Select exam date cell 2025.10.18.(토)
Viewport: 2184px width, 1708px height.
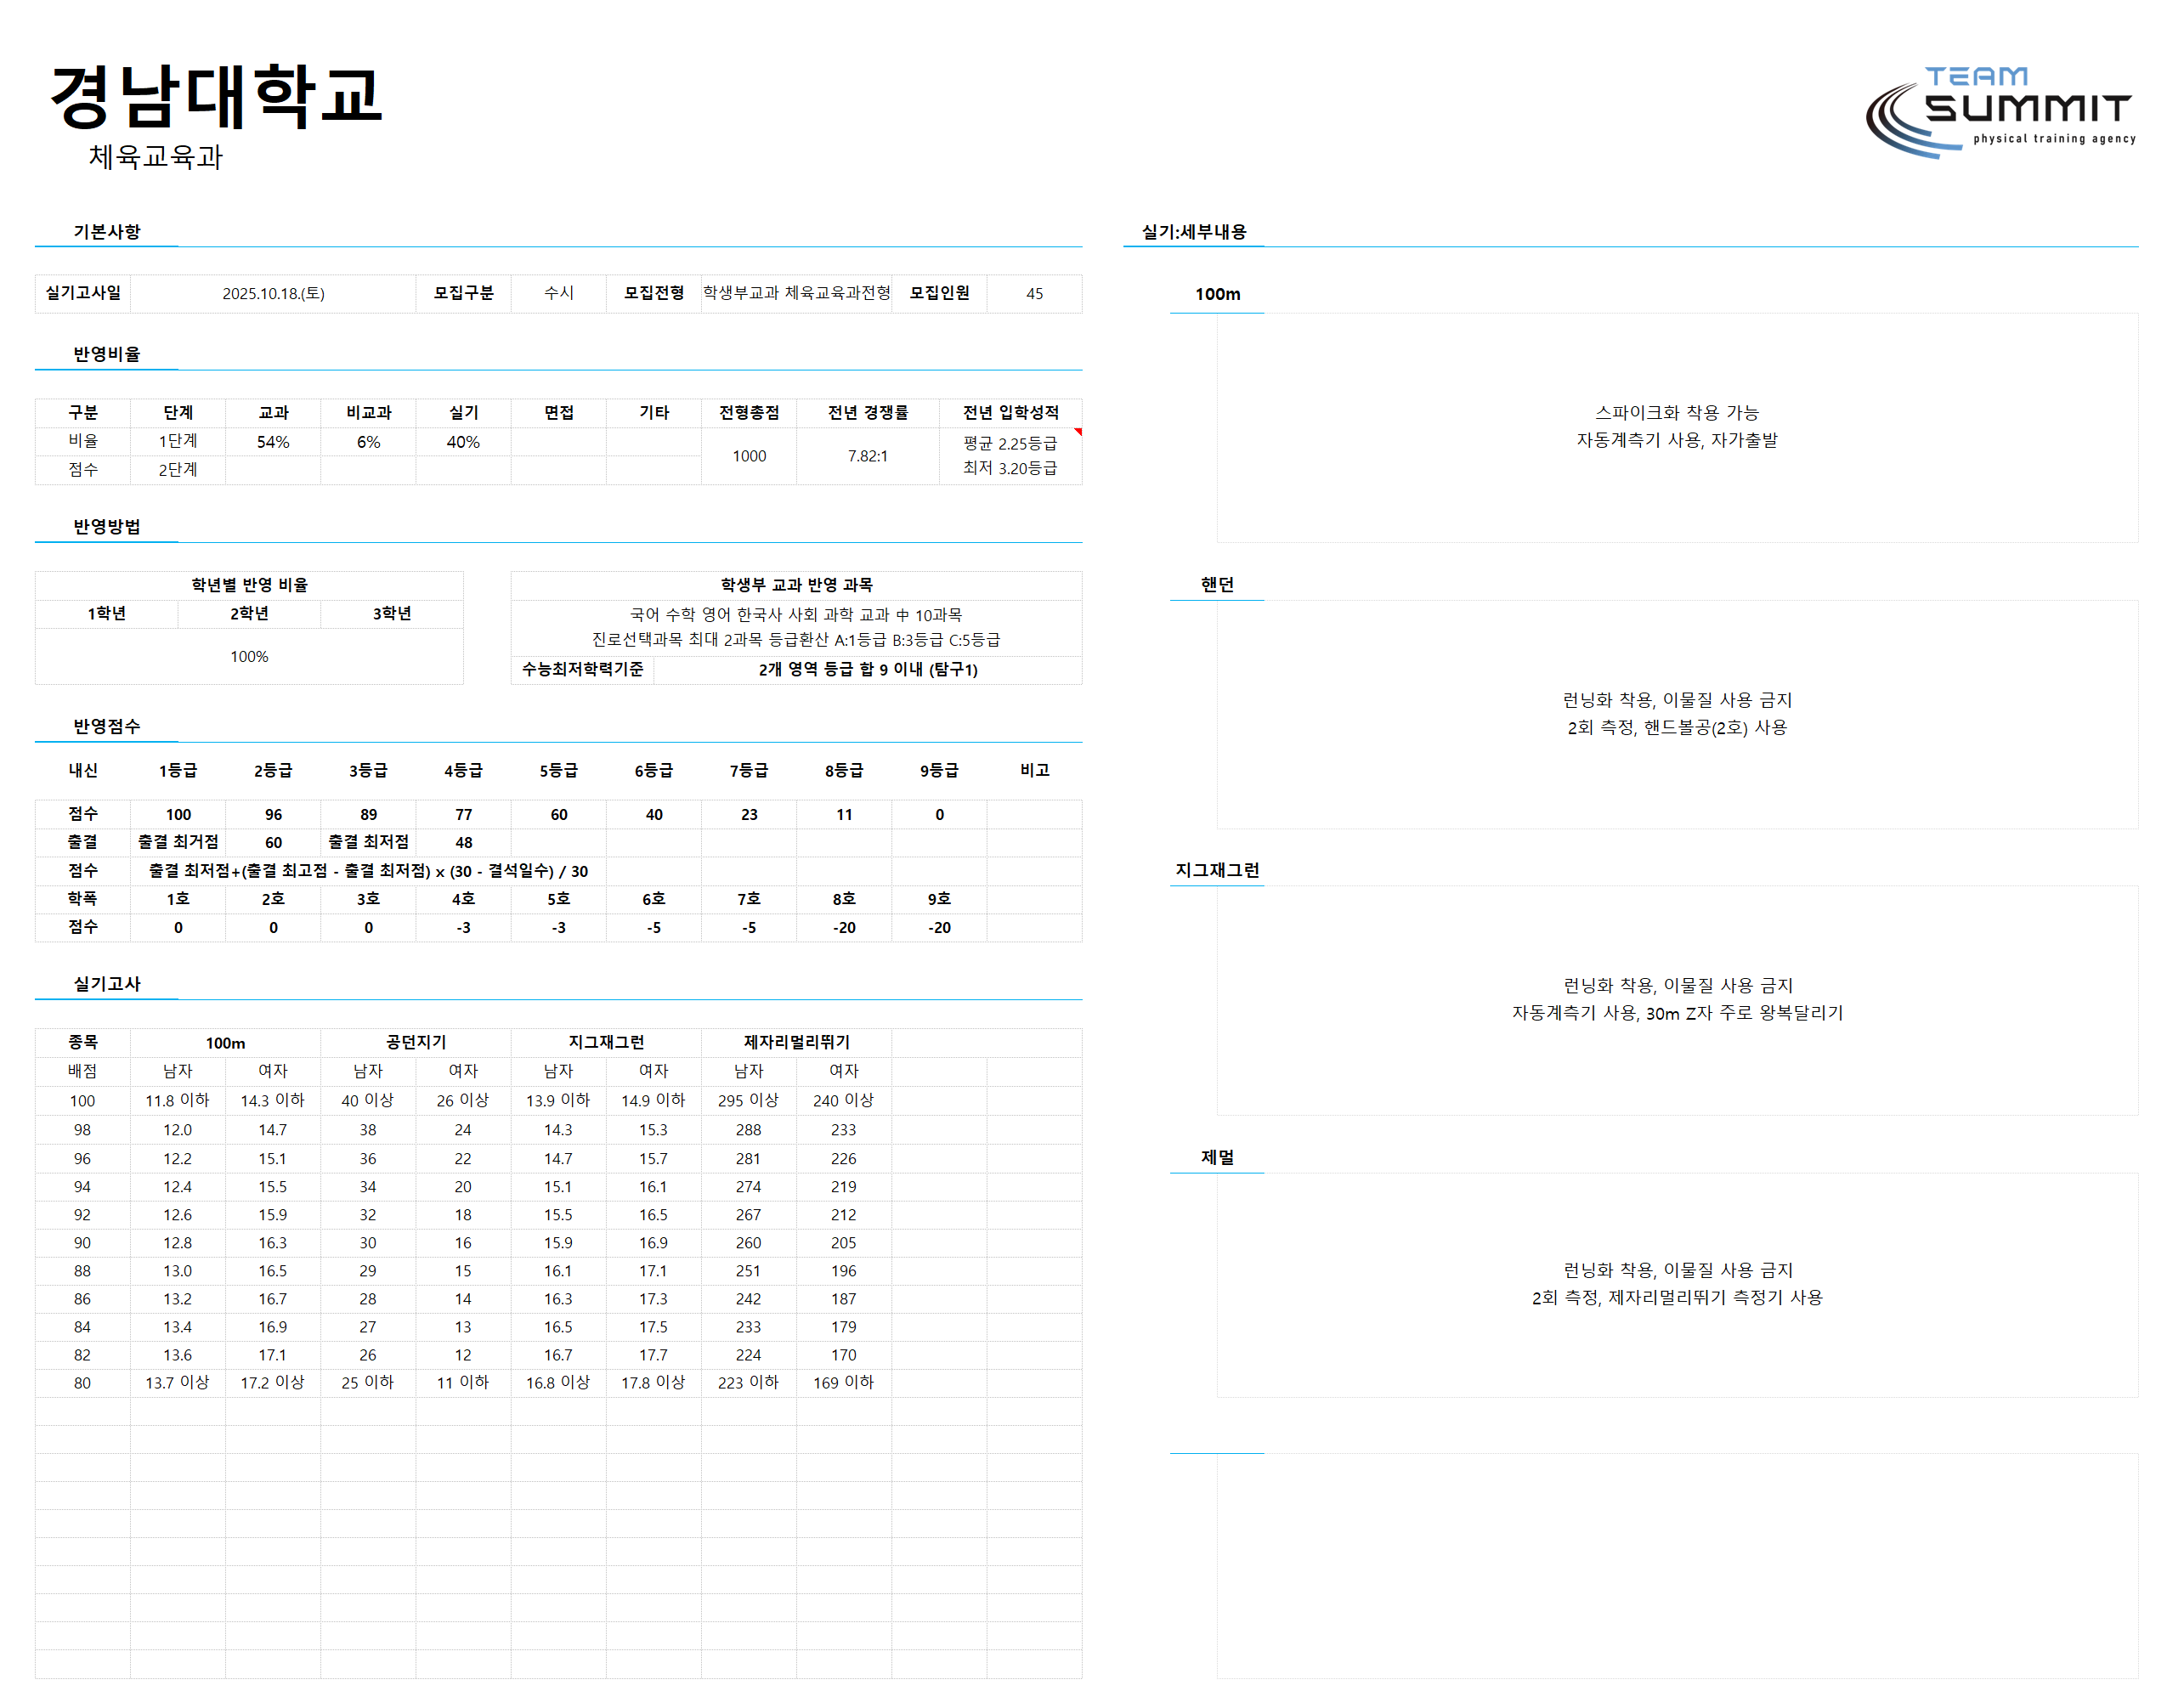pos(273,293)
